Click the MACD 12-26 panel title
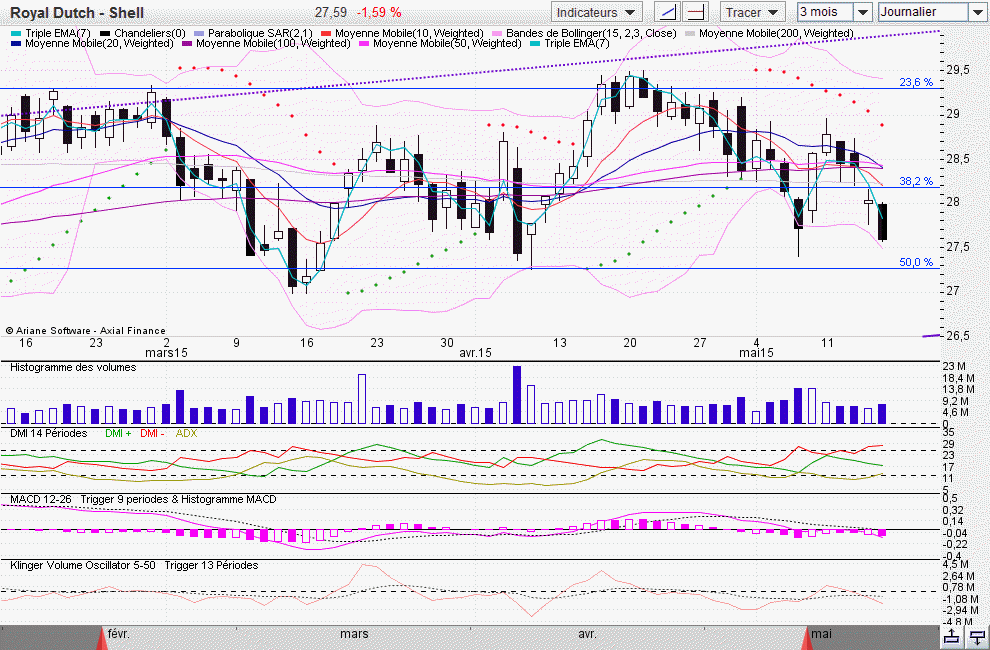The width and height of the screenshot is (990, 650). [x=40, y=499]
